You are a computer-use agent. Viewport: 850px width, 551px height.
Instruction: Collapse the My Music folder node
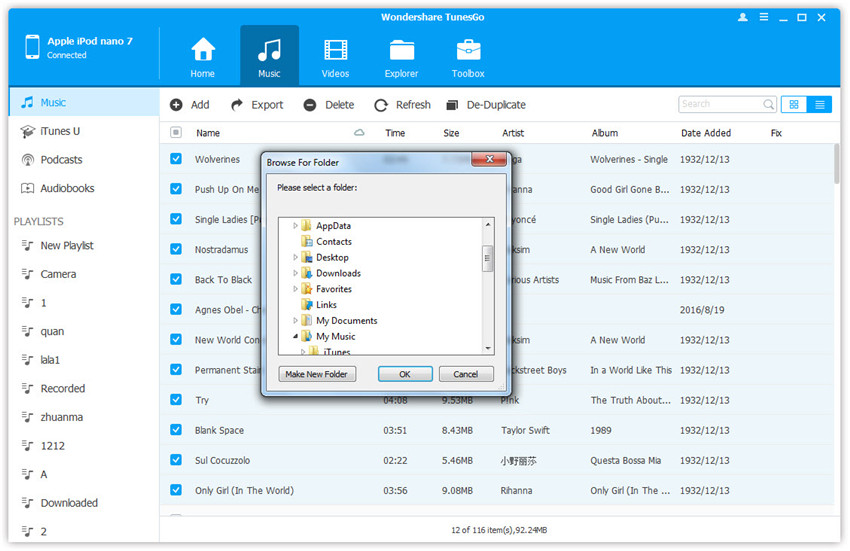pos(296,337)
